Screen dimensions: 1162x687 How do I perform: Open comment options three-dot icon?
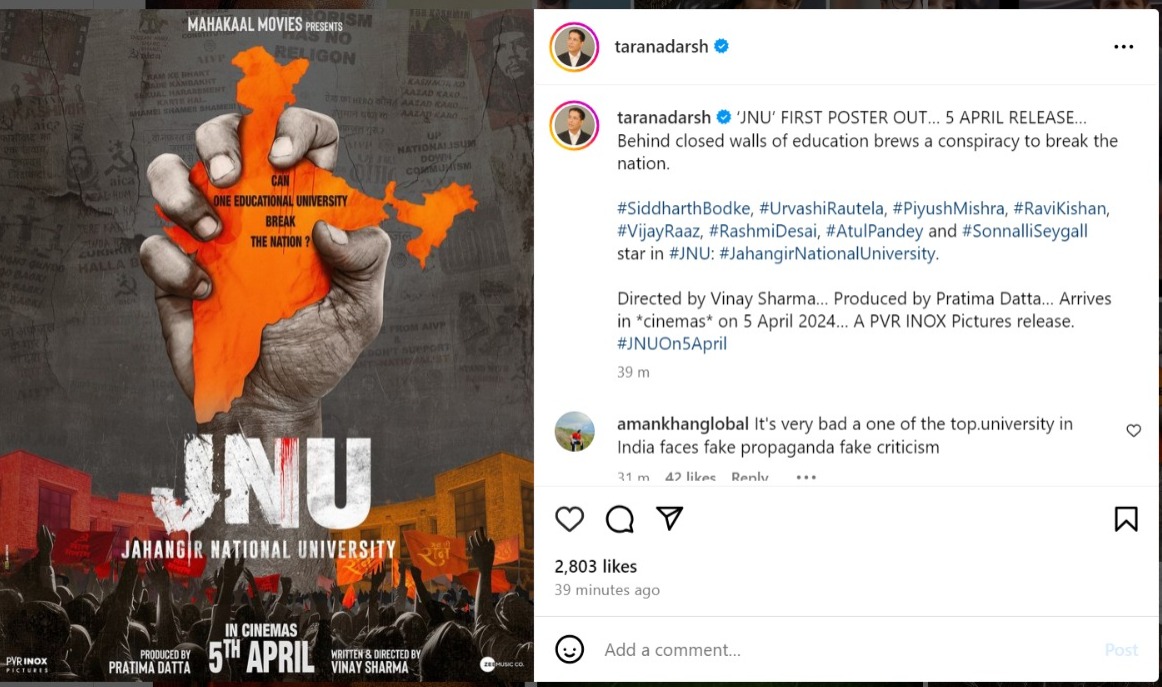pyautogui.click(x=806, y=477)
